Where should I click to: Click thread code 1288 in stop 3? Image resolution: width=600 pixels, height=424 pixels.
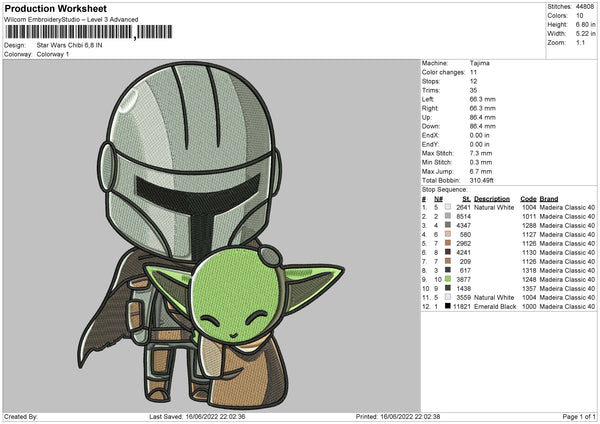click(529, 225)
